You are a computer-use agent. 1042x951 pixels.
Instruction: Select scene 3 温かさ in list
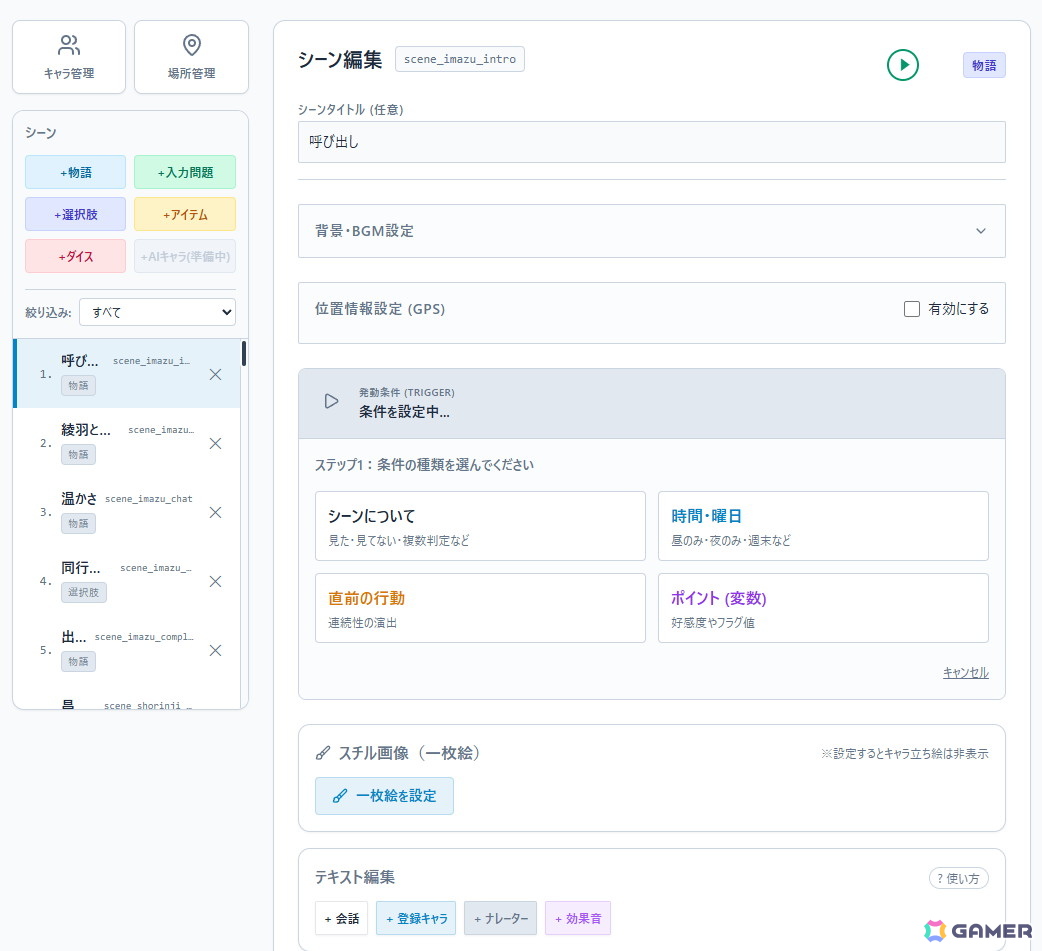pos(127,512)
